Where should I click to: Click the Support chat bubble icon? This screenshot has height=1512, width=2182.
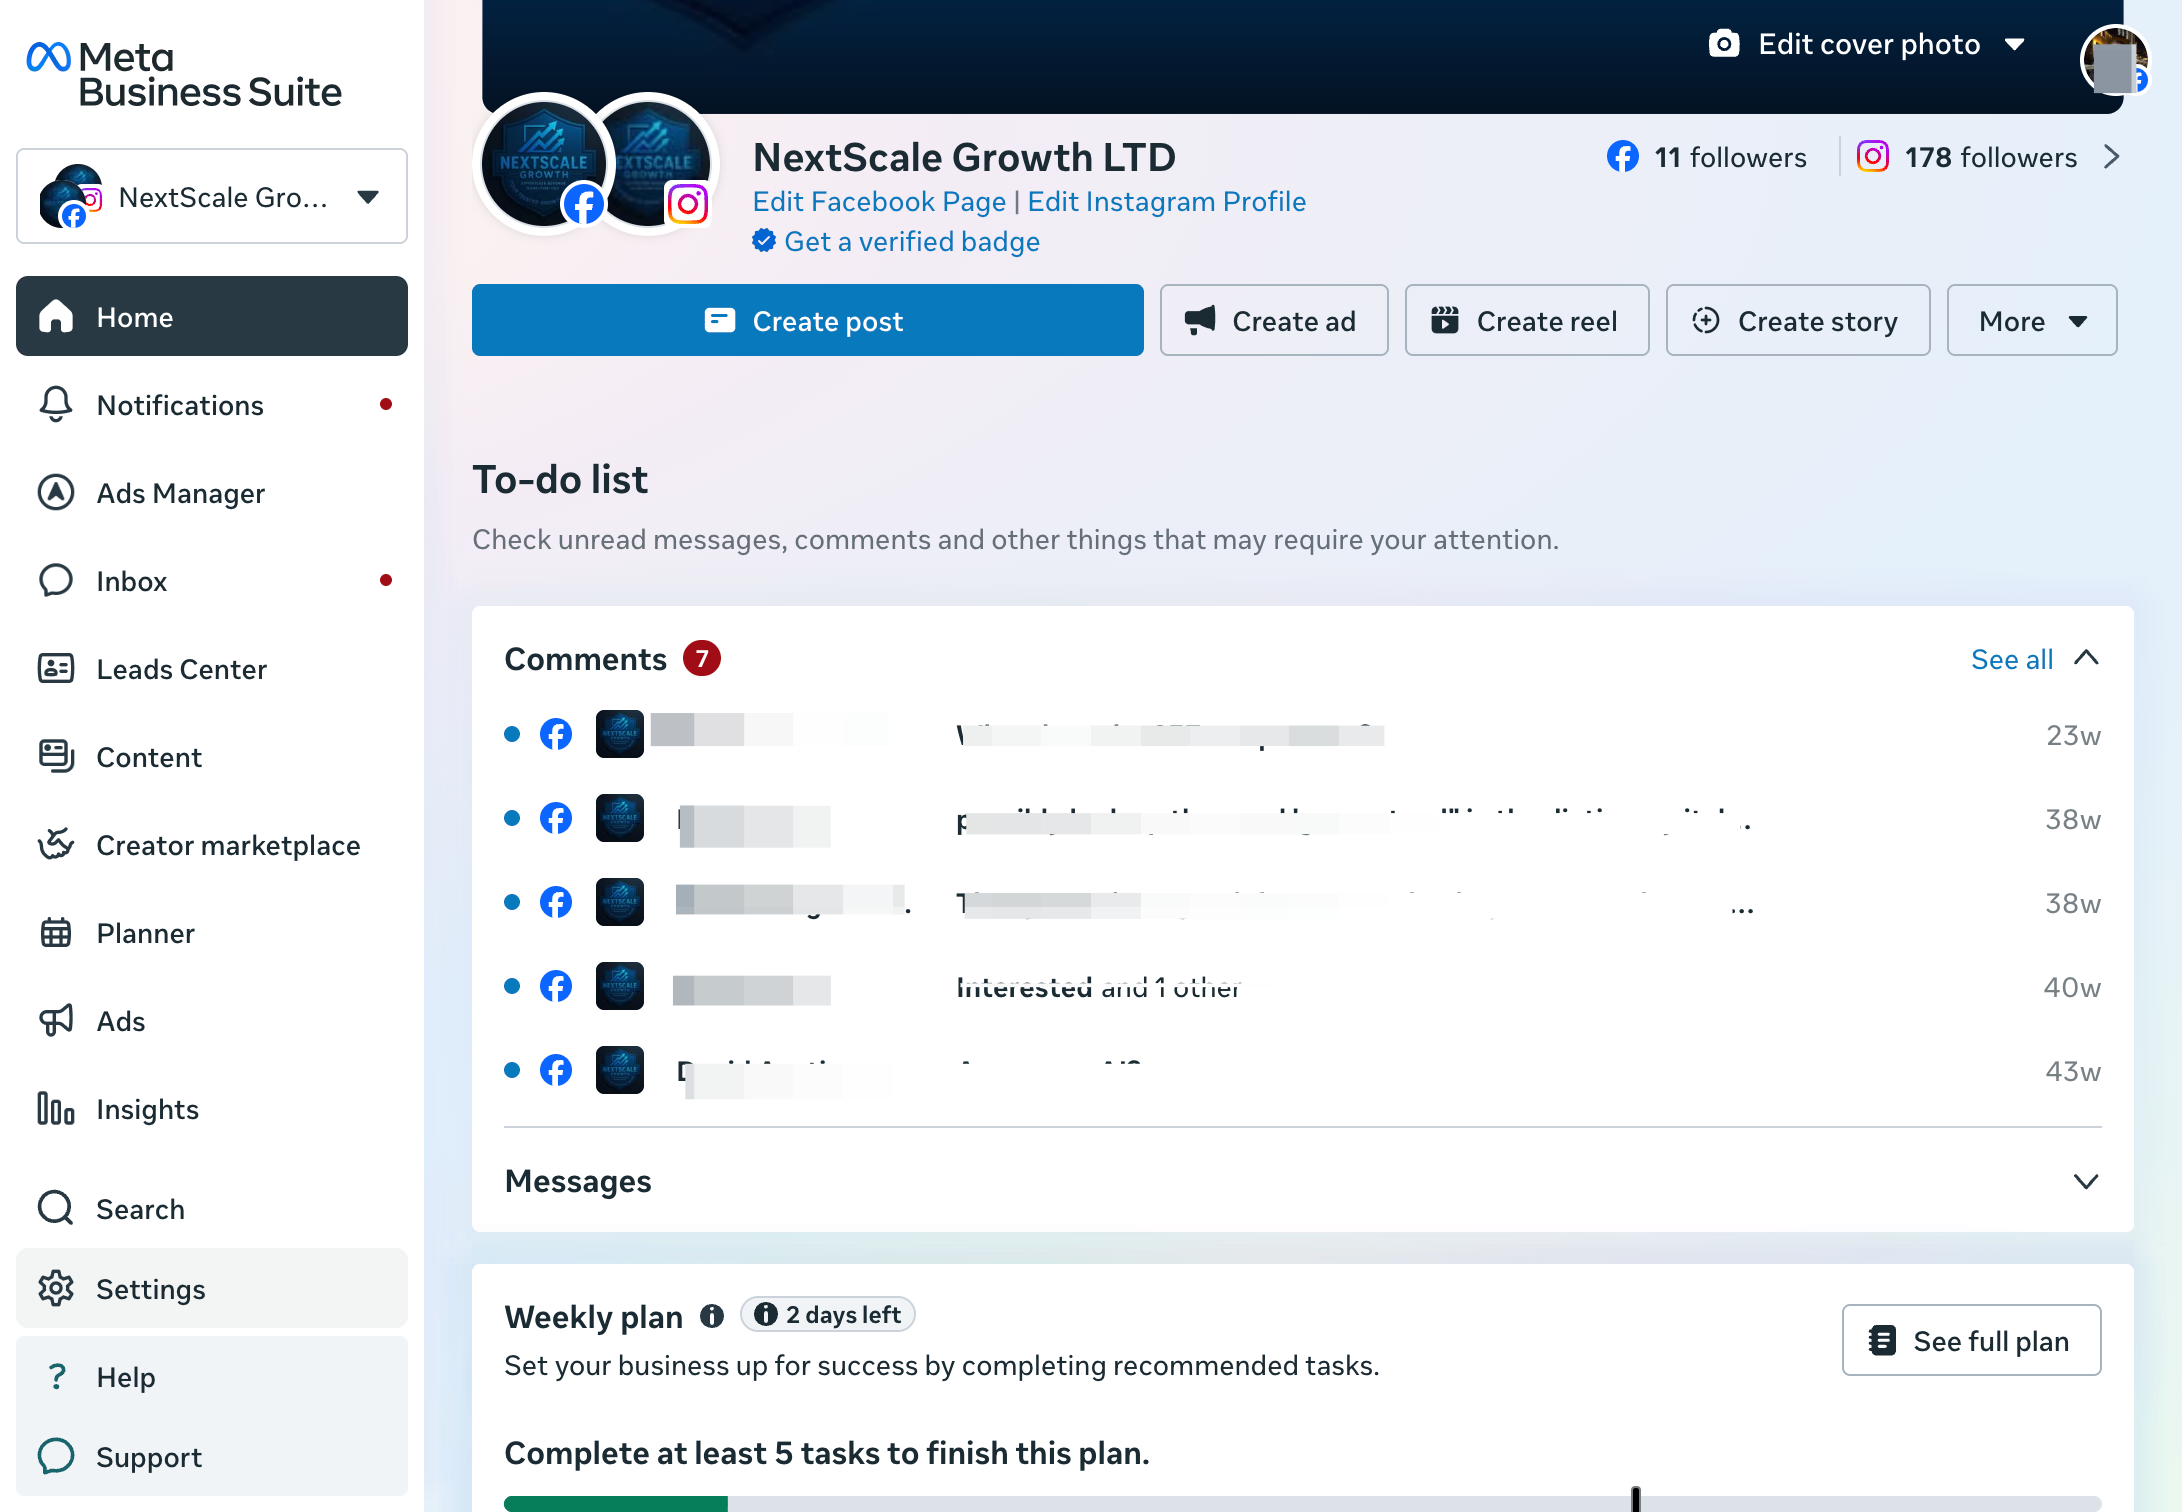click(56, 1457)
